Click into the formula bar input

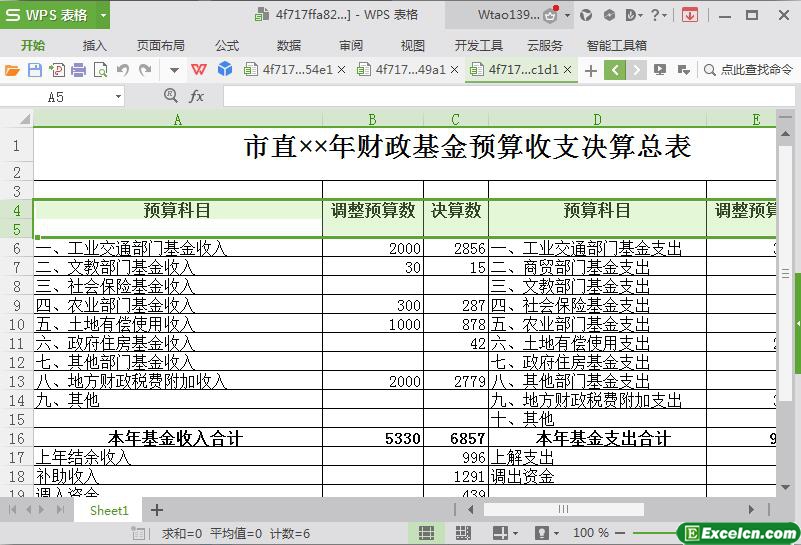(508, 97)
